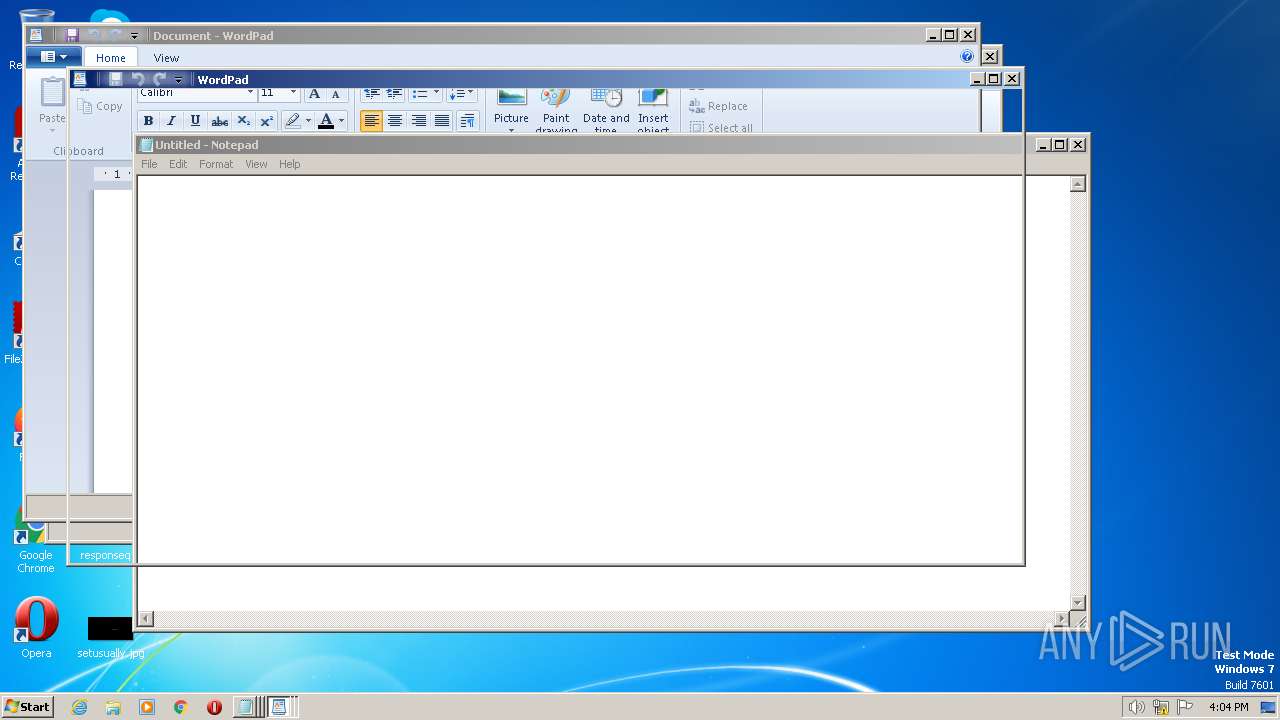The image size is (1280, 720).
Task: Switch to WordPad View tab
Action: point(166,58)
